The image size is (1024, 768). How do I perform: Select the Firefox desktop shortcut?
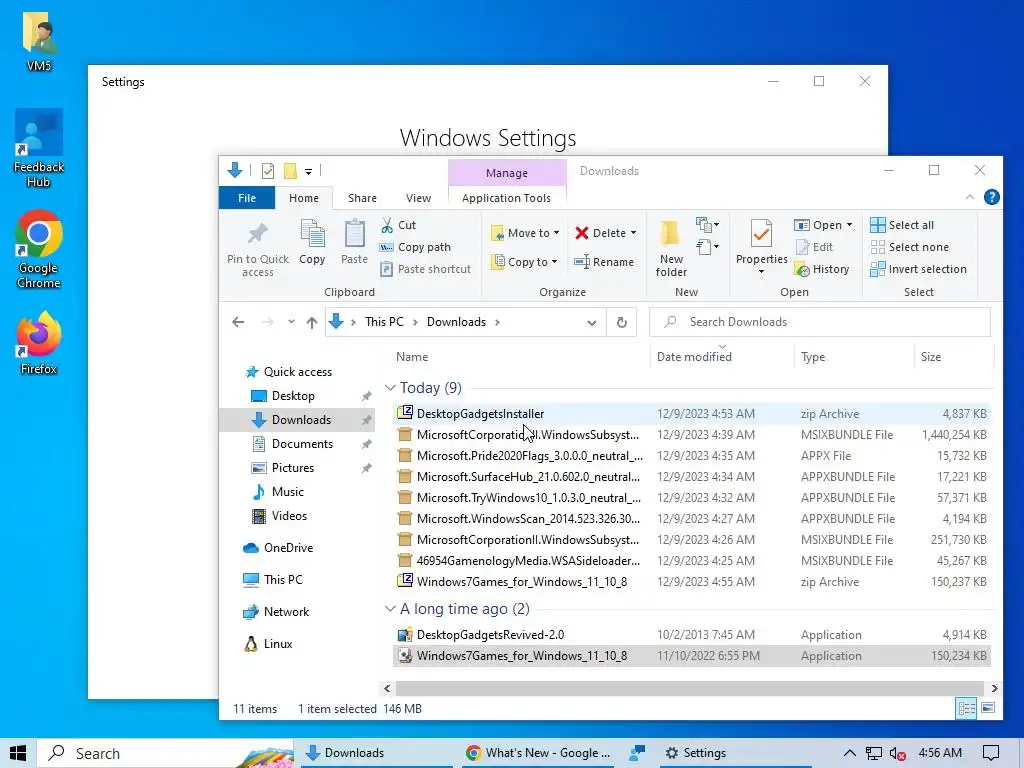point(39,344)
